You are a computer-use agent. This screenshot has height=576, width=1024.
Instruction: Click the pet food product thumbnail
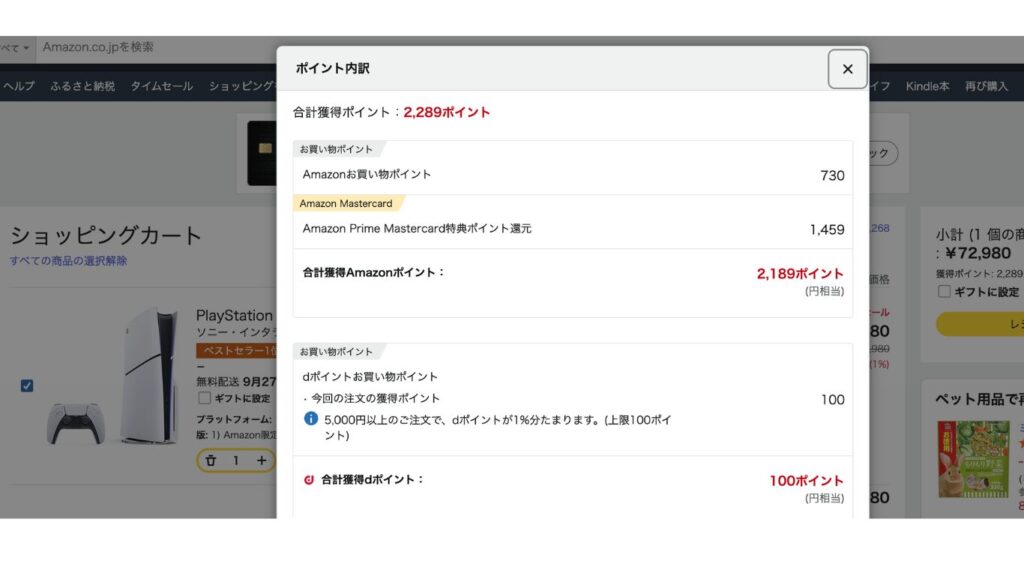(973, 459)
